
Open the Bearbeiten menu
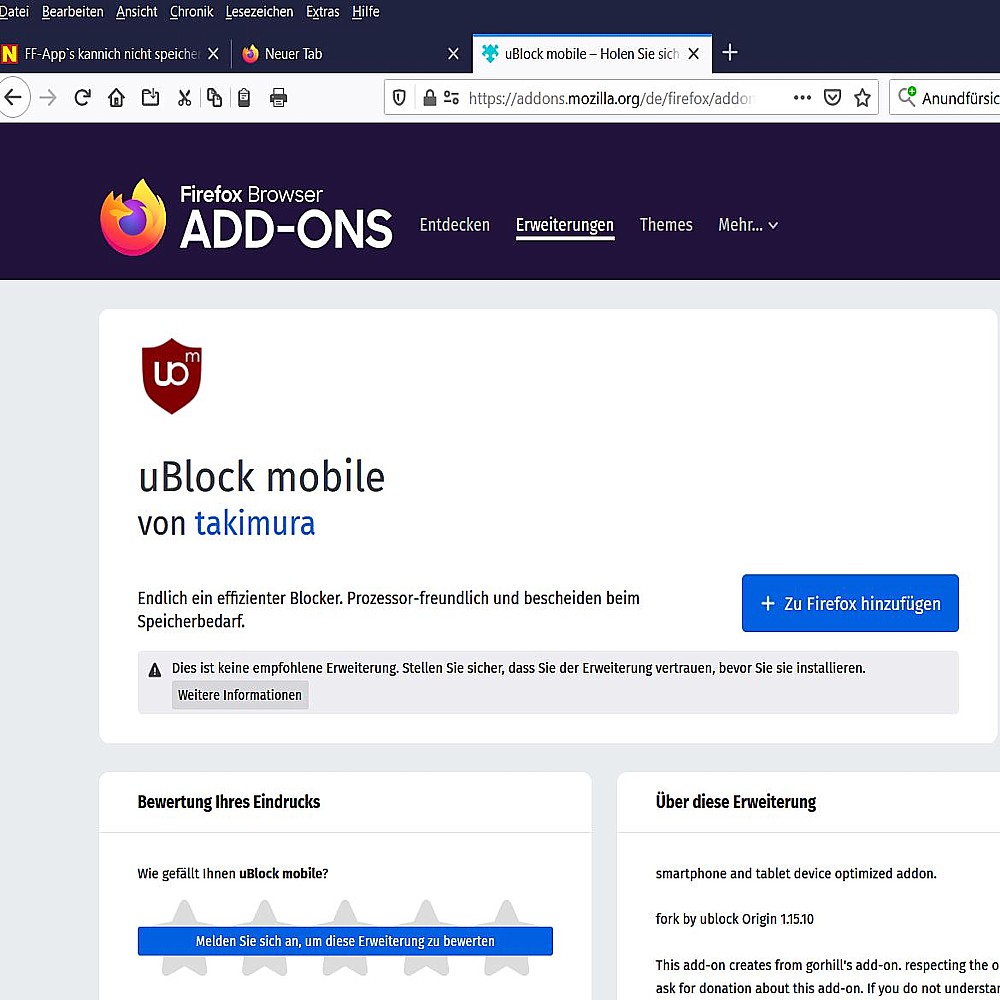coord(73,11)
